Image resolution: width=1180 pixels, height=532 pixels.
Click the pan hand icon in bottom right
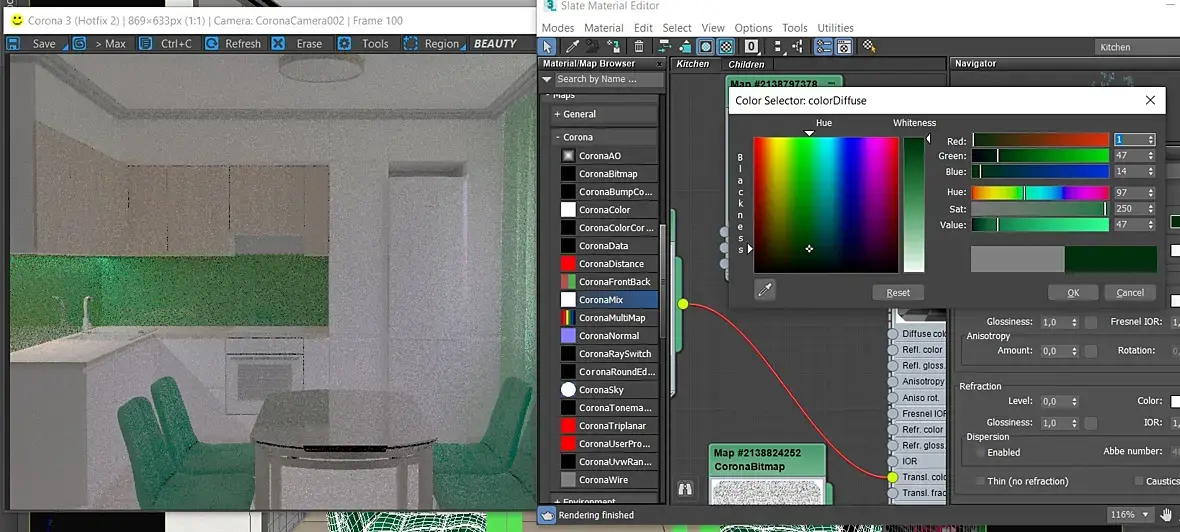coord(1167,515)
